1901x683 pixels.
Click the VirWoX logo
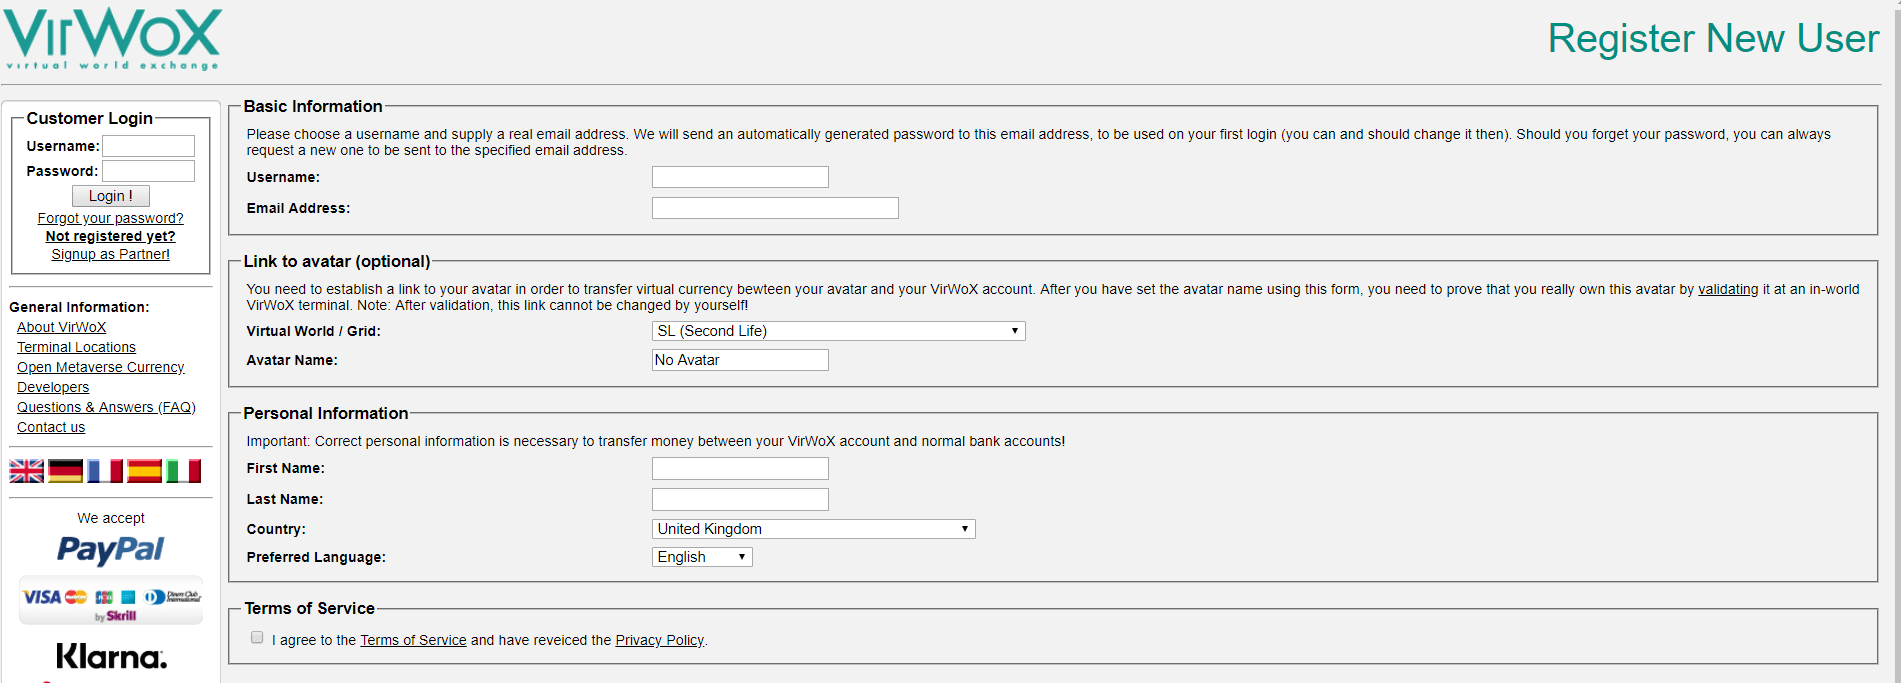pos(112,39)
